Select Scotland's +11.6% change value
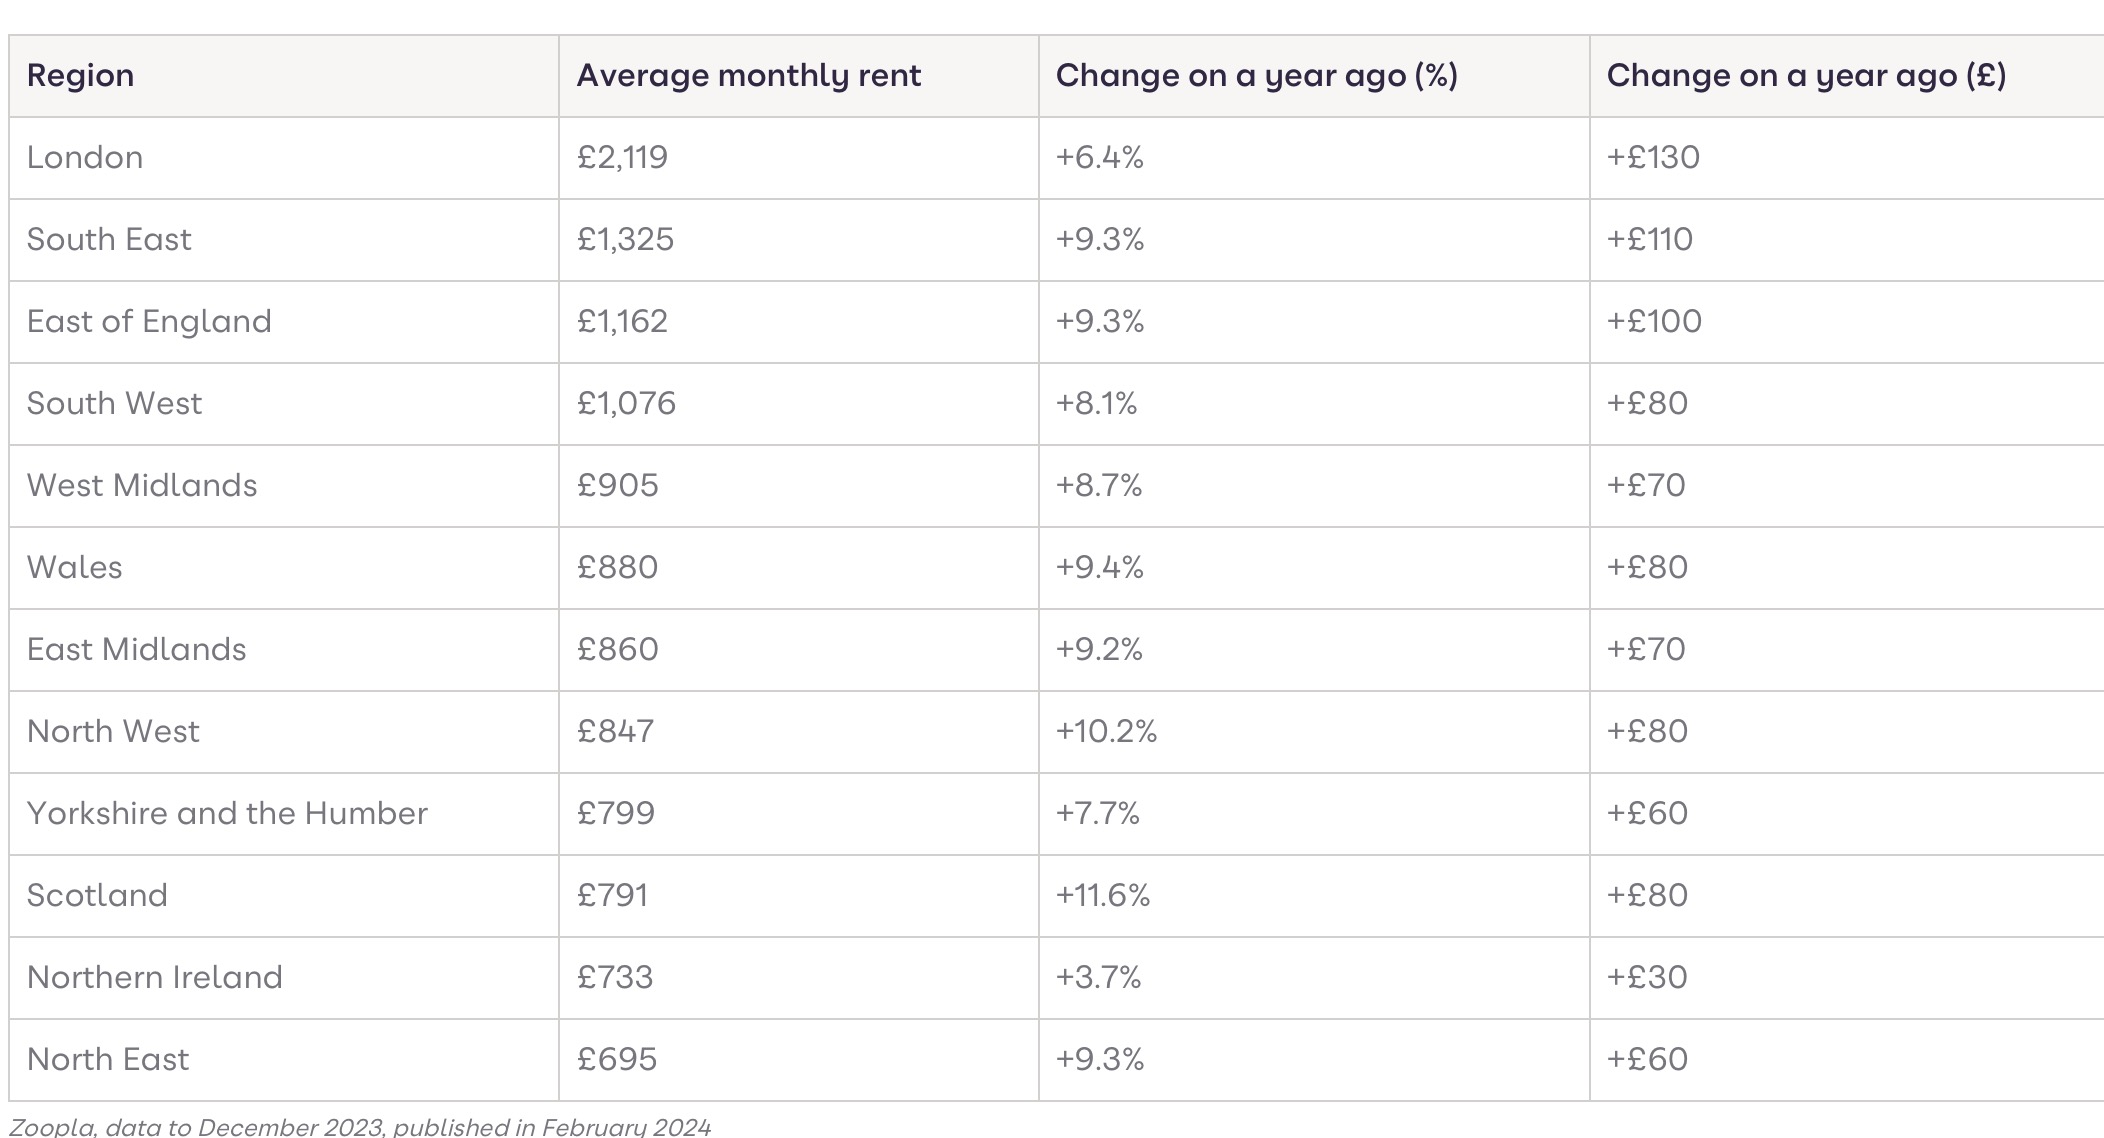Screen dimensions: 2104x1138 tap(1103, 896)
